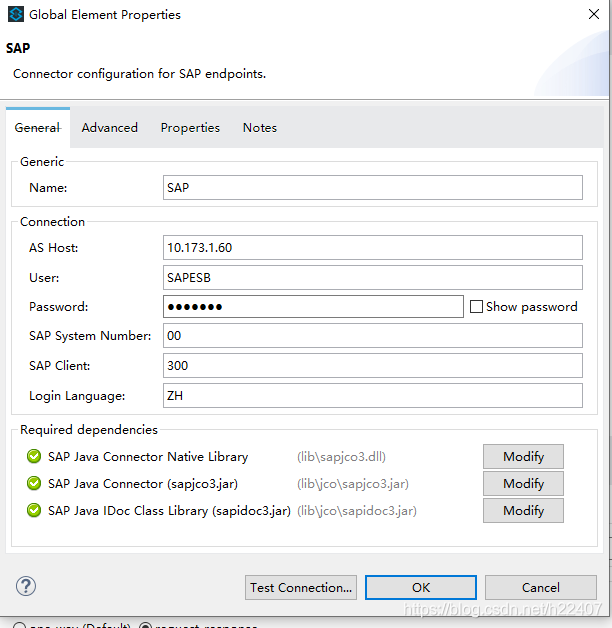
Task: Click the SAP Java Connector Native Library label
Action: [x=148, y=457]
